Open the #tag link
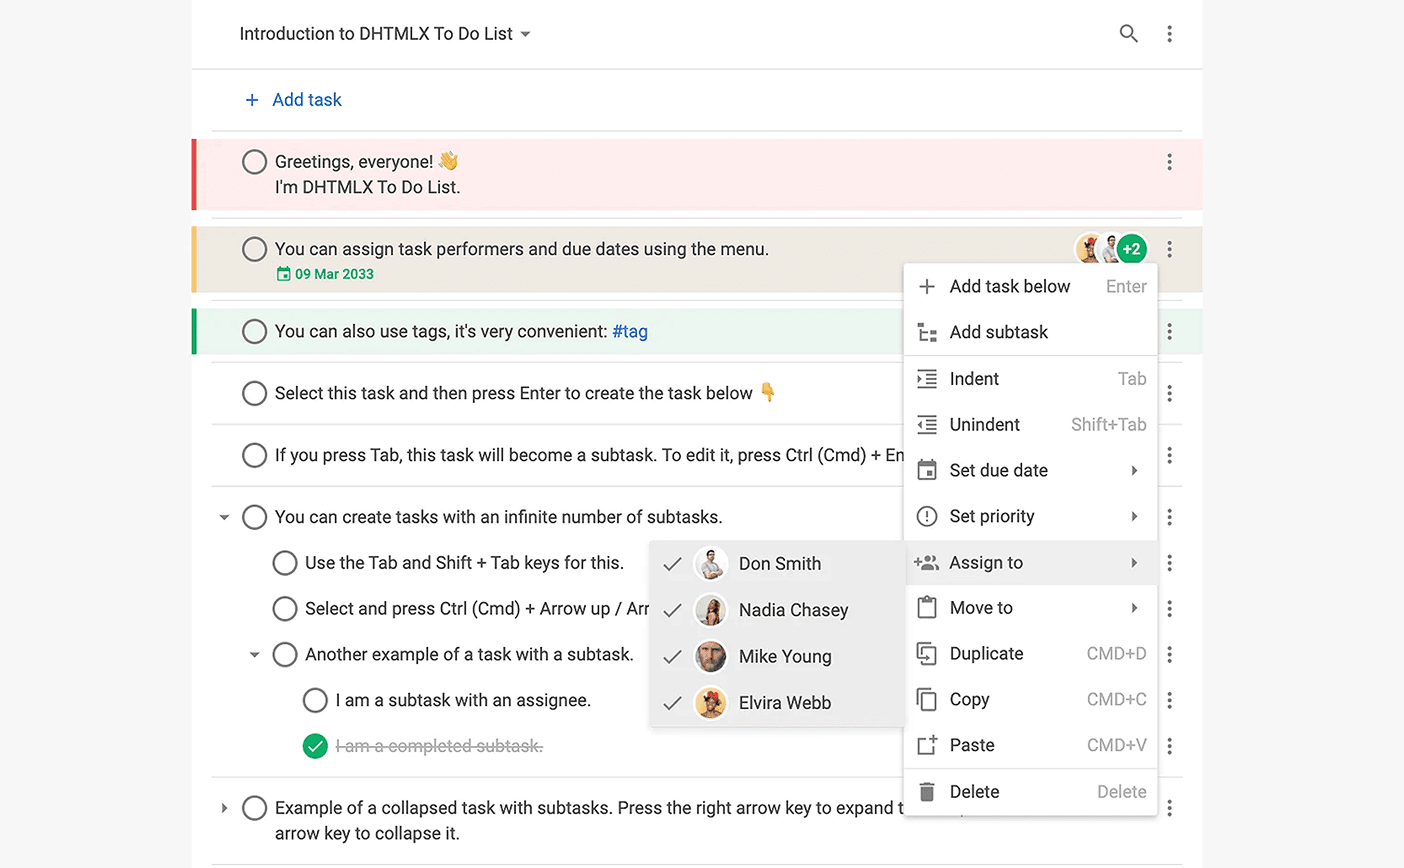This screenshot has width=1404, height=868. click(x=630, y=332)
